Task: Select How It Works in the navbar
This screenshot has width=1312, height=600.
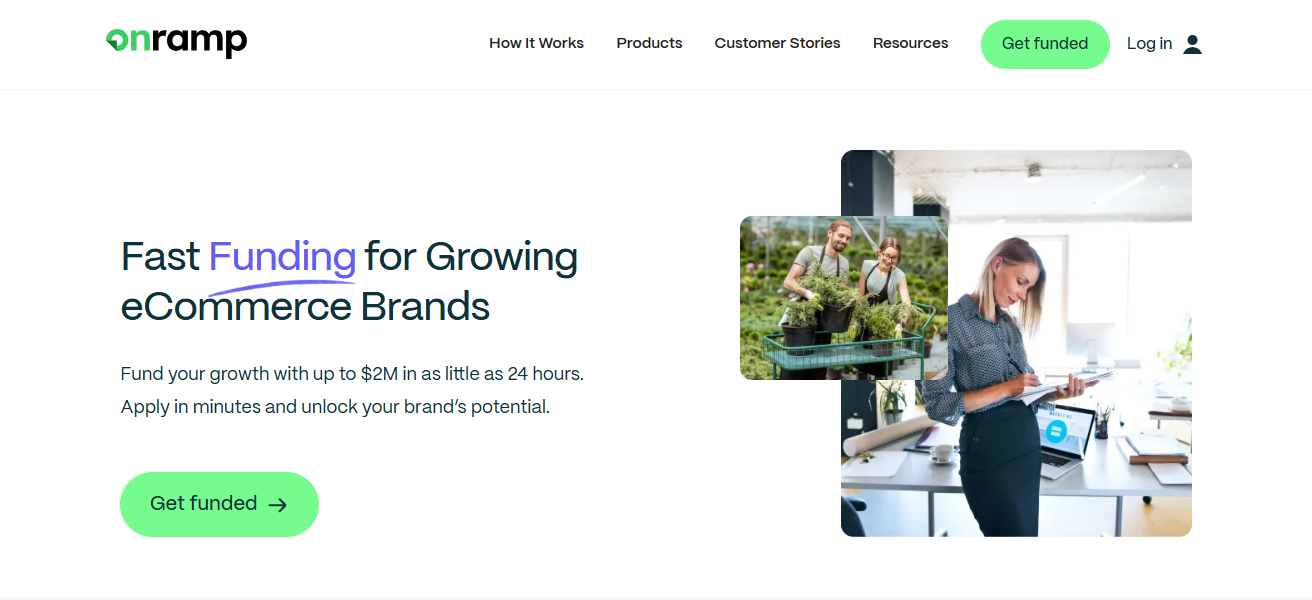Action: click(x=536, y=43)
